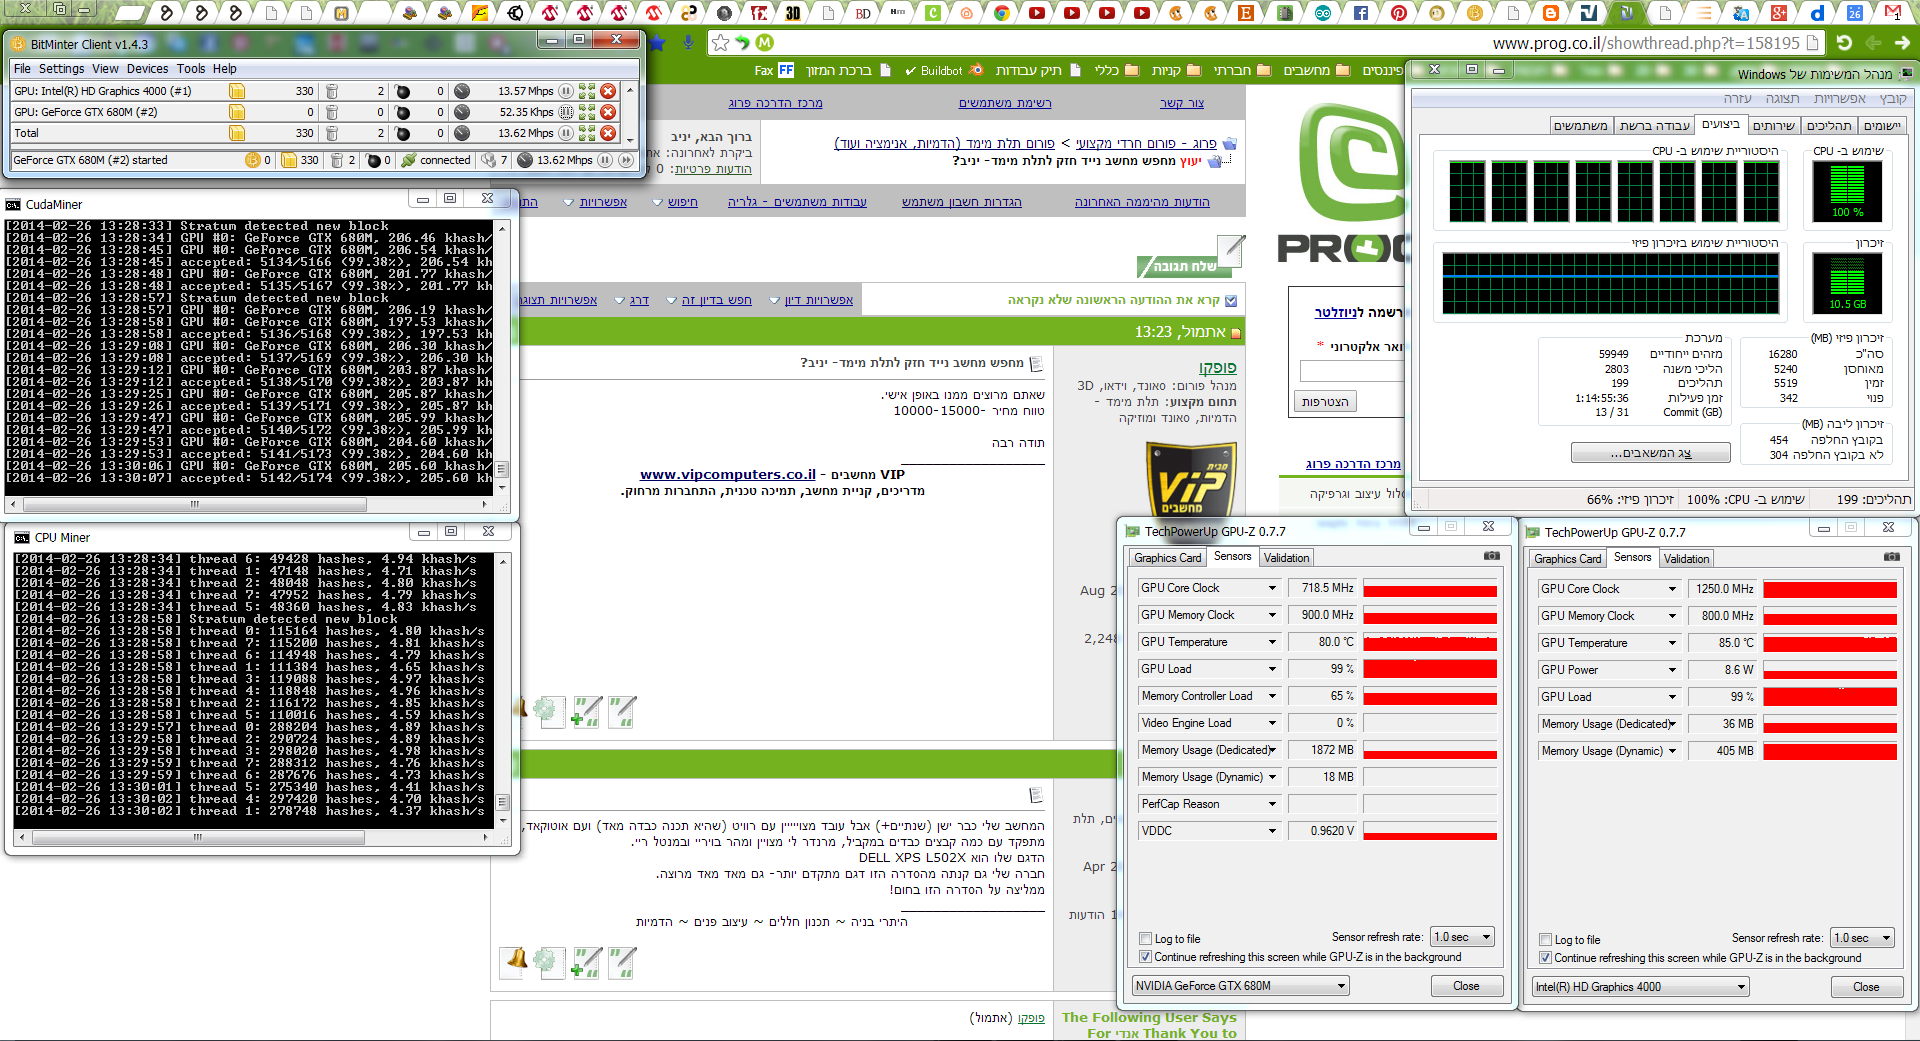The image size is (1920, 1041).
Task: Open NVIDIA GeForce GTX 680M device selector
Action: coord(1241,986)
